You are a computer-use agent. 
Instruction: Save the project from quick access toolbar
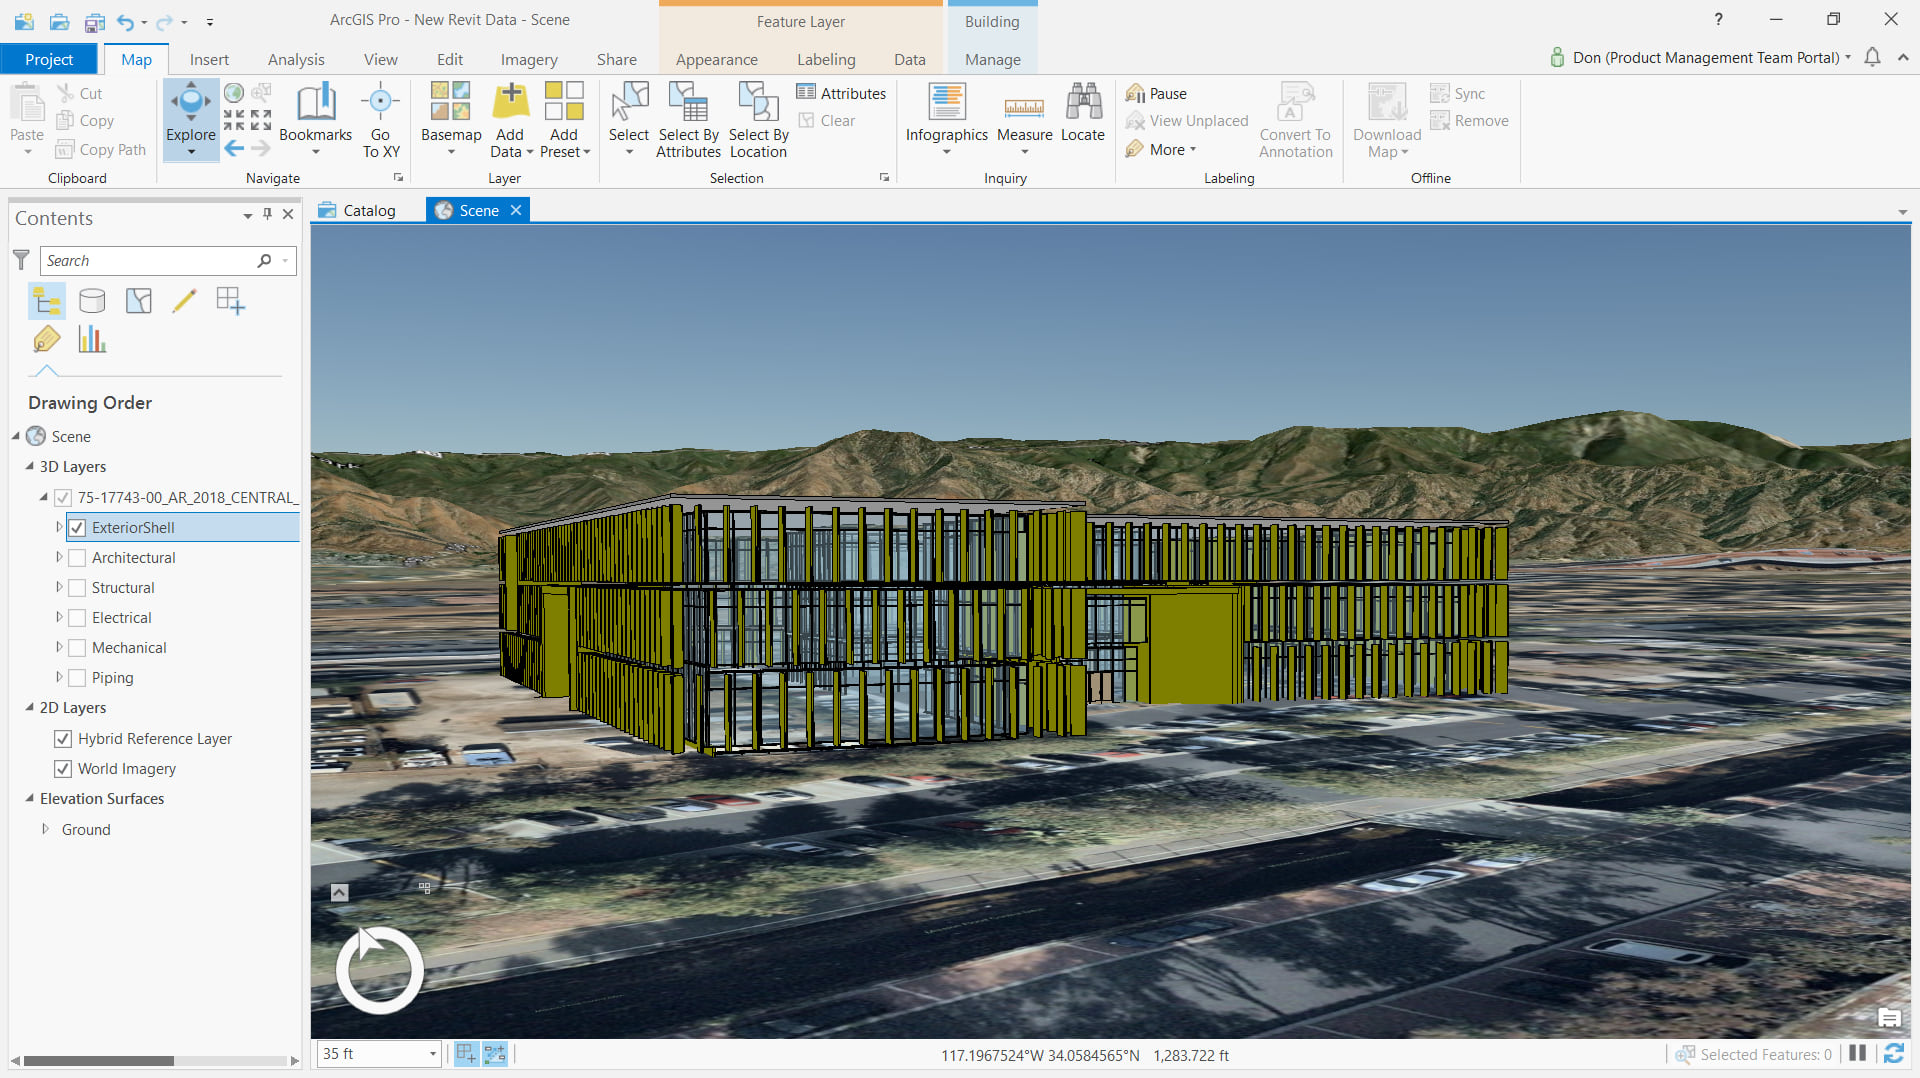[95, 21]
